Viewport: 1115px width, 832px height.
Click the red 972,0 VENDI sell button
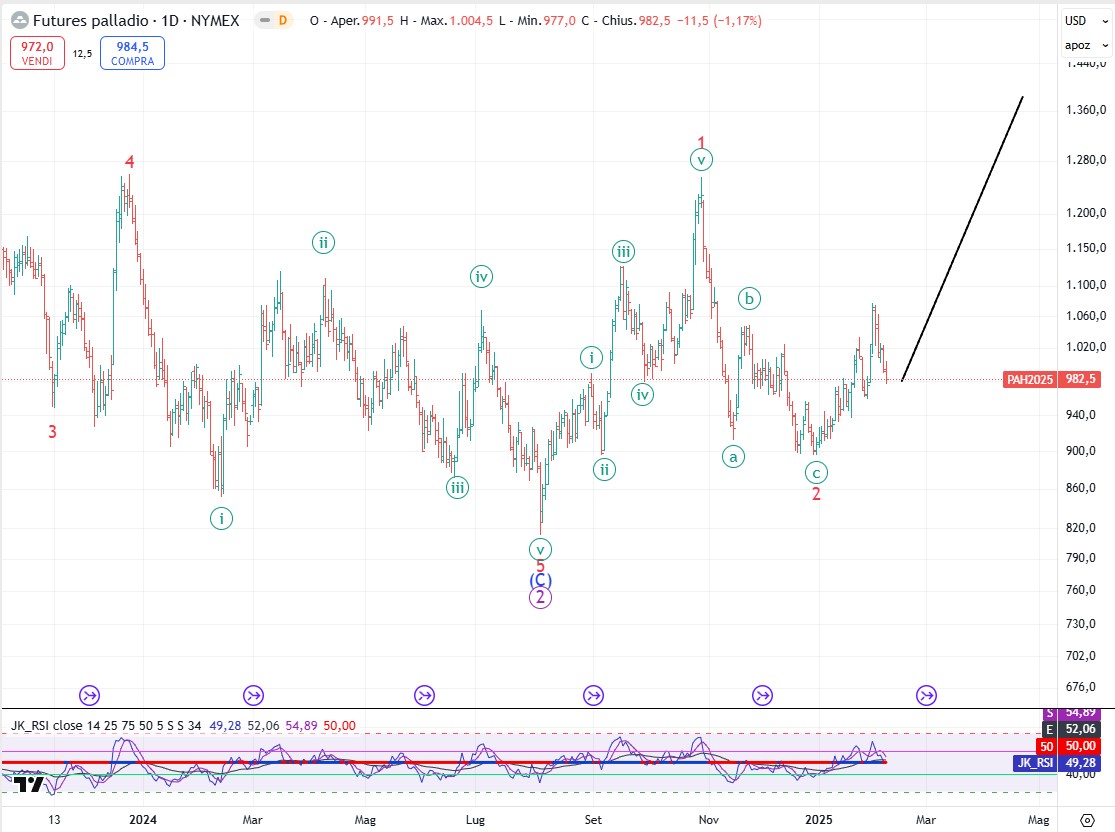(37, 53)
